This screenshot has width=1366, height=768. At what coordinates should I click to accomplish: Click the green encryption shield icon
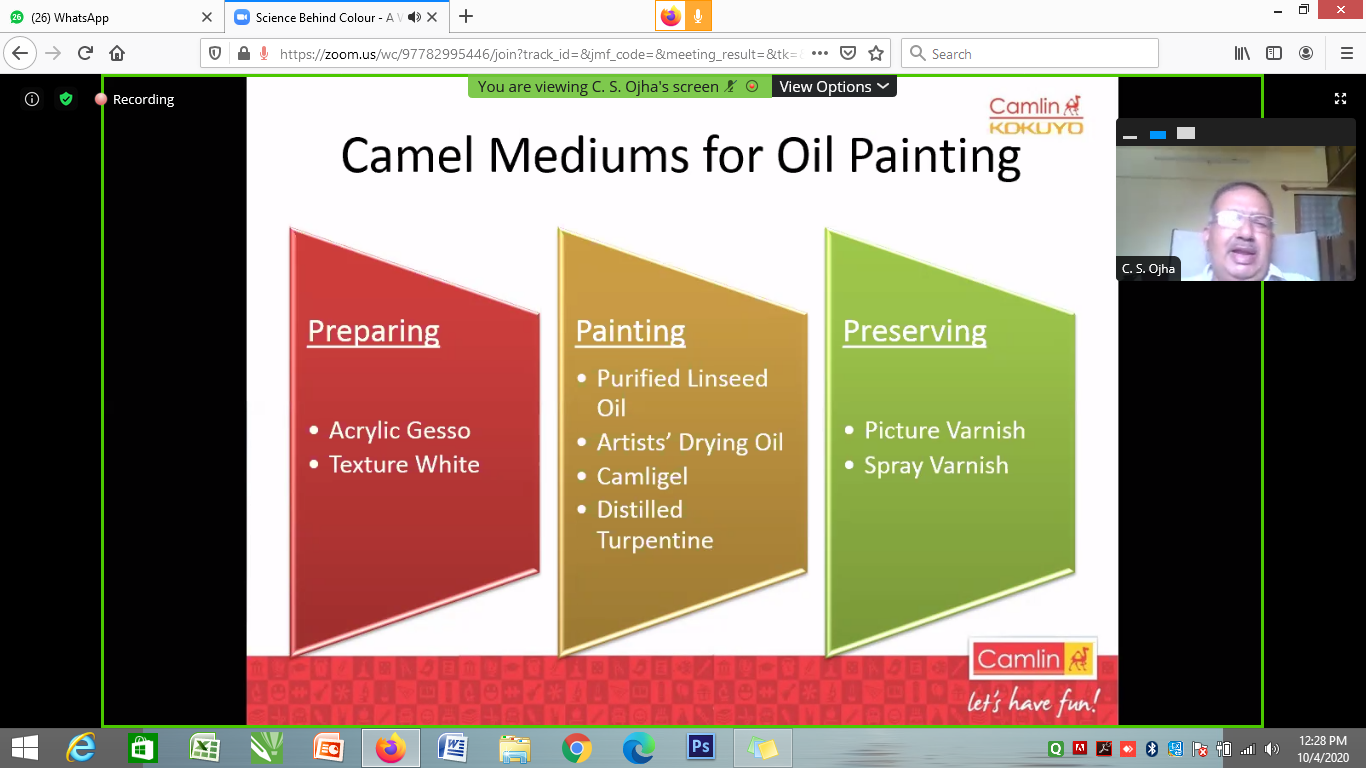(x=66, y=99)
